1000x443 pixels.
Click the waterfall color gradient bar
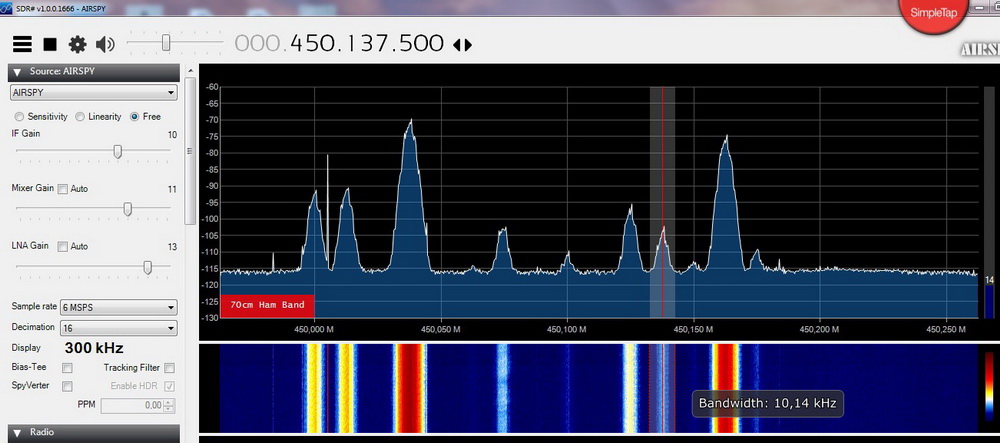click(x=989, y=389)
